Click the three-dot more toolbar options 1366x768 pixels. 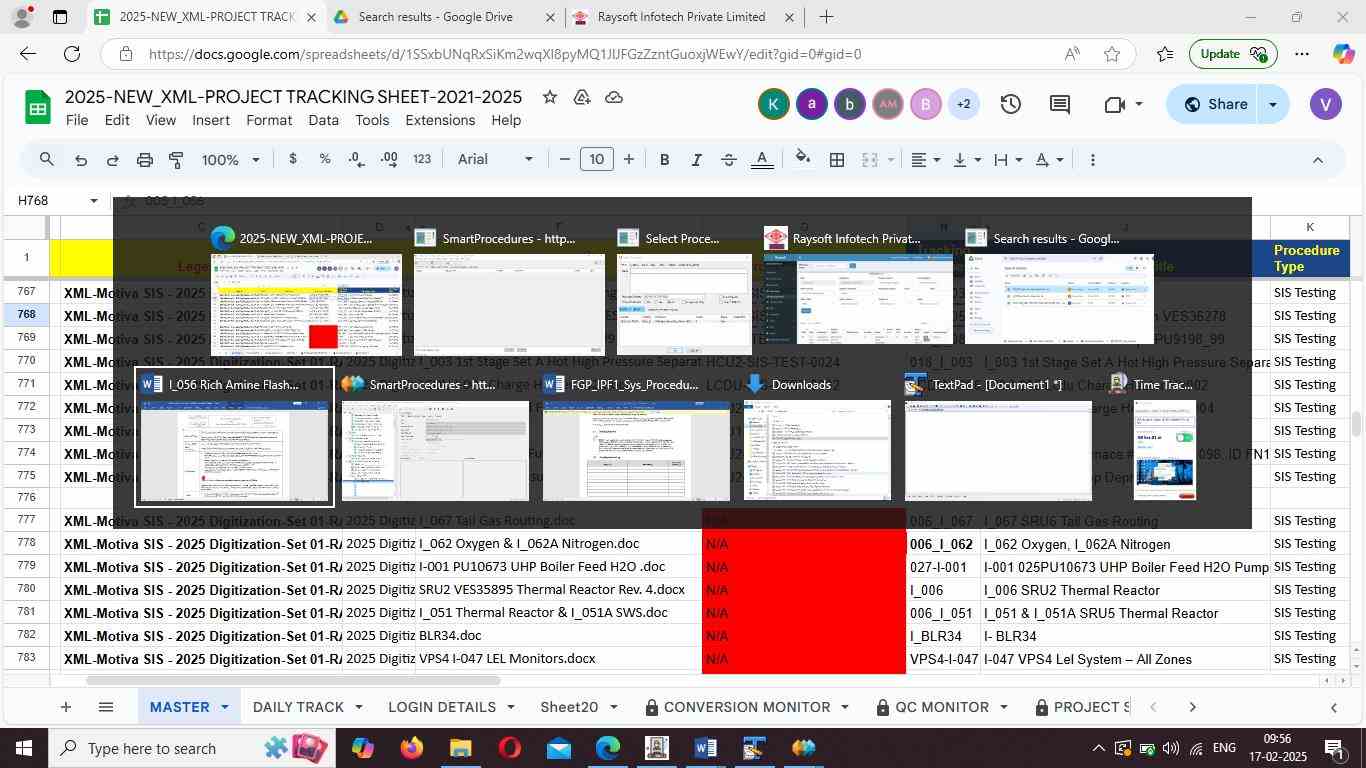pyautogui.click(x=1092, y=160)
